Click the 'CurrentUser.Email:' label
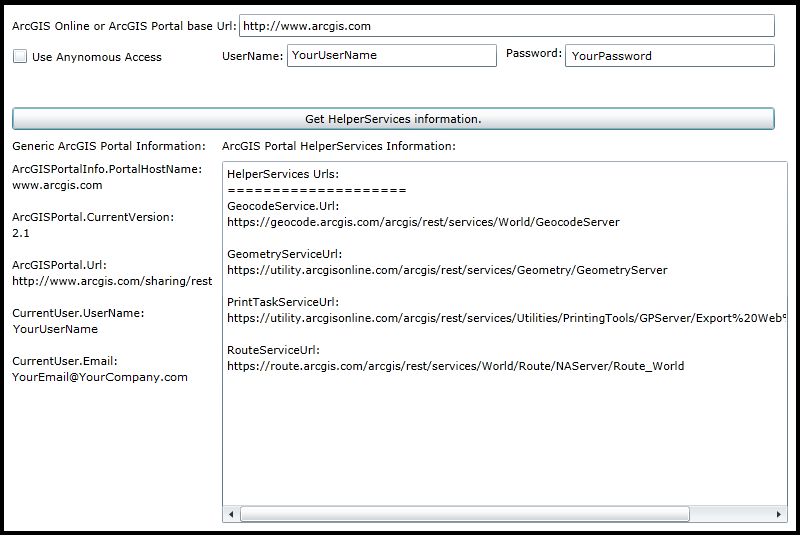 65,361
